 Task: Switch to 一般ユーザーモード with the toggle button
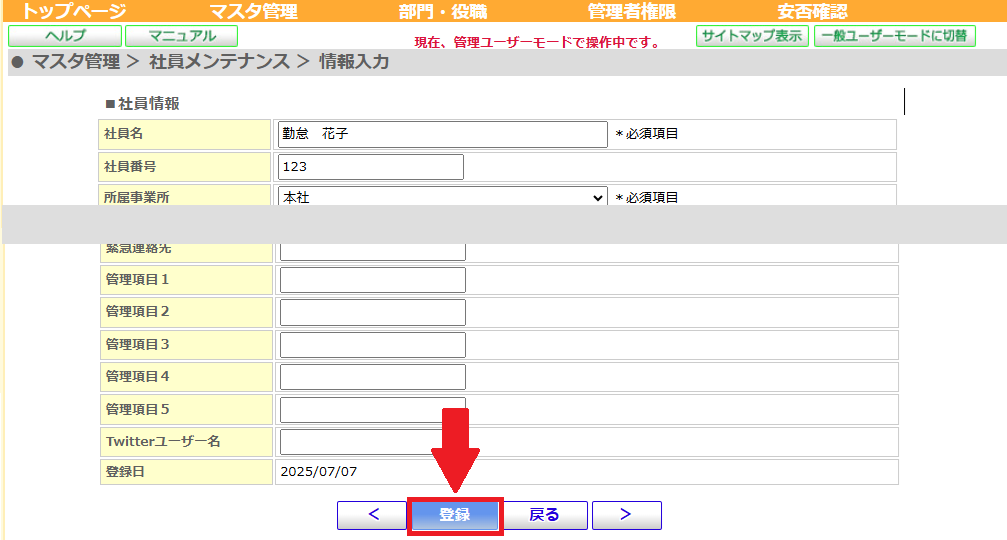click(894, 36)
